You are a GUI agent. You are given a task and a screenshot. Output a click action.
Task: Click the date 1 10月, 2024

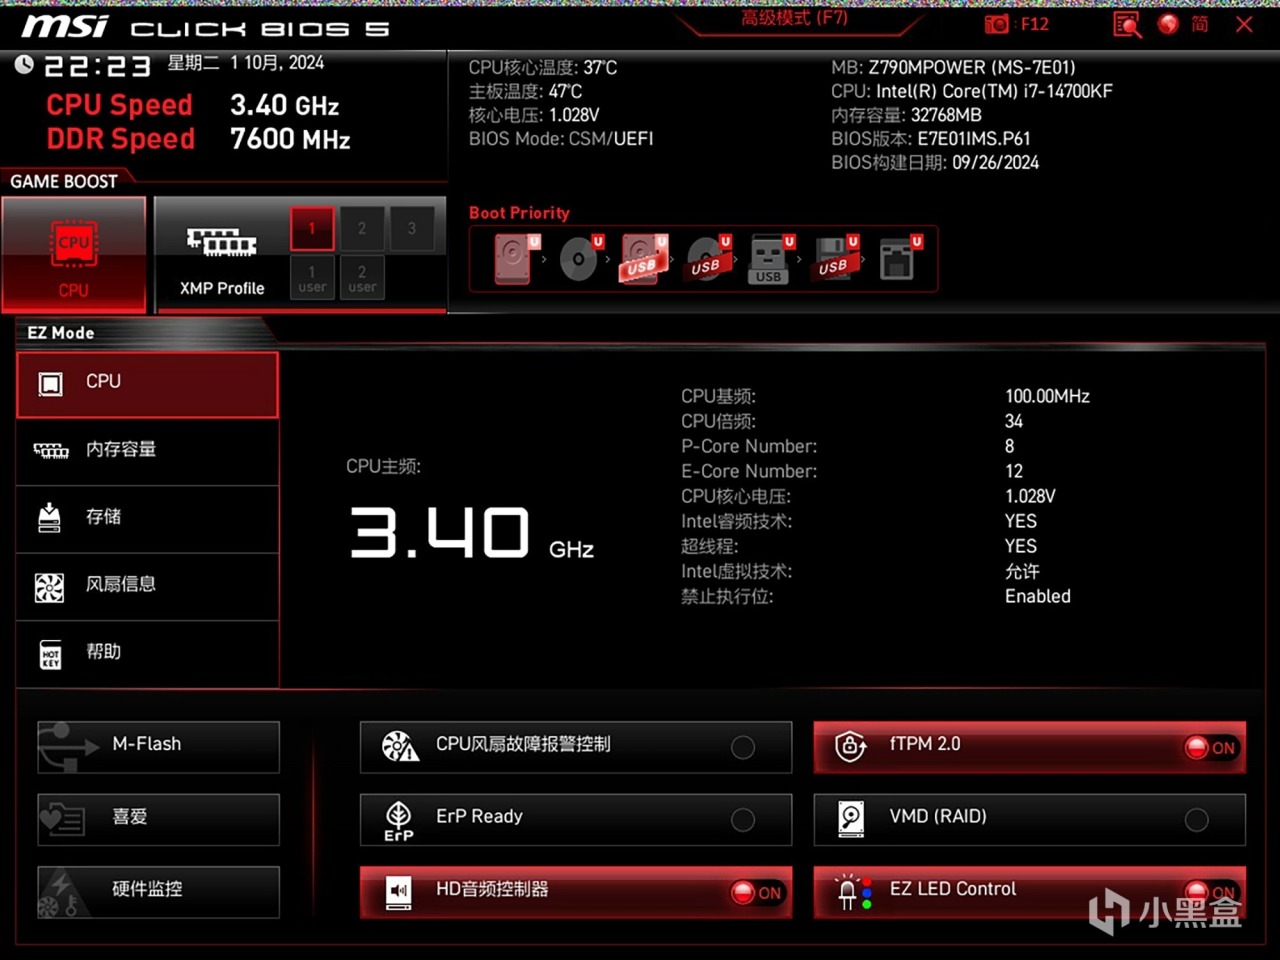click(277, 63)
